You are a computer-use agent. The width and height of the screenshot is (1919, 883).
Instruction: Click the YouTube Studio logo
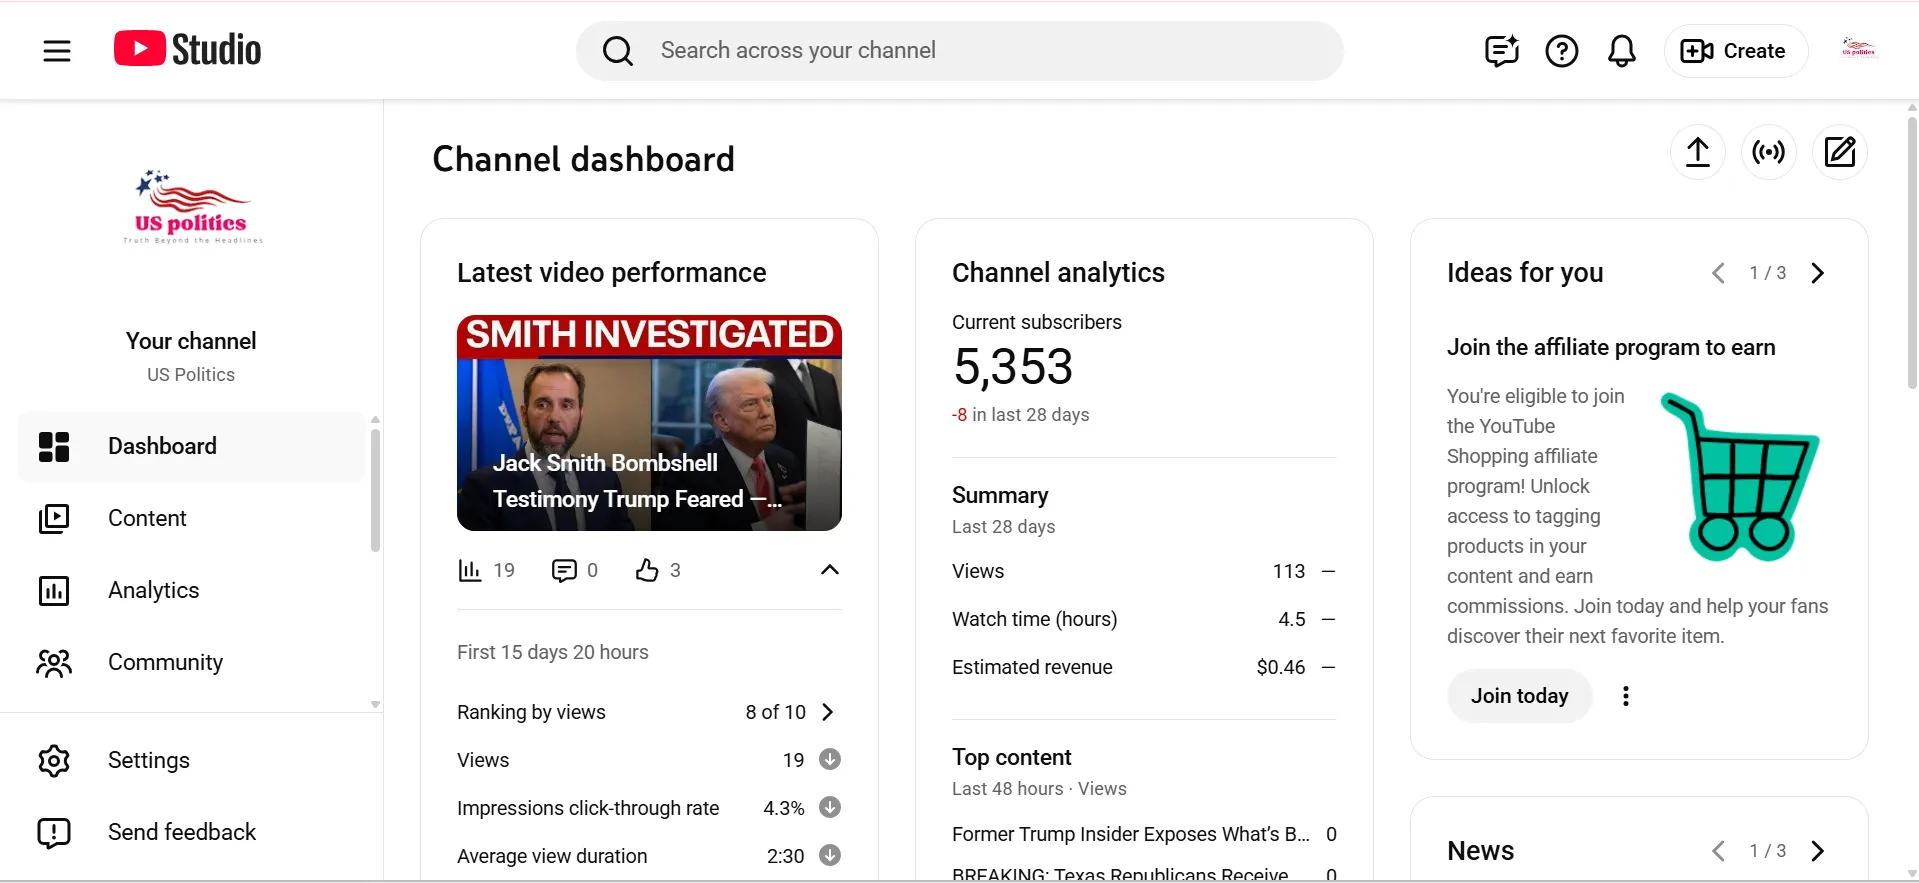coord(187,49)
